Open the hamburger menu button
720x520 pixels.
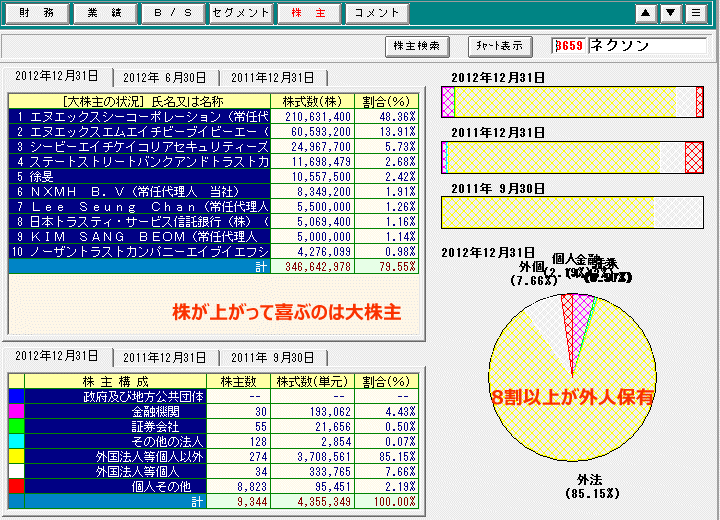pos(696,13)
